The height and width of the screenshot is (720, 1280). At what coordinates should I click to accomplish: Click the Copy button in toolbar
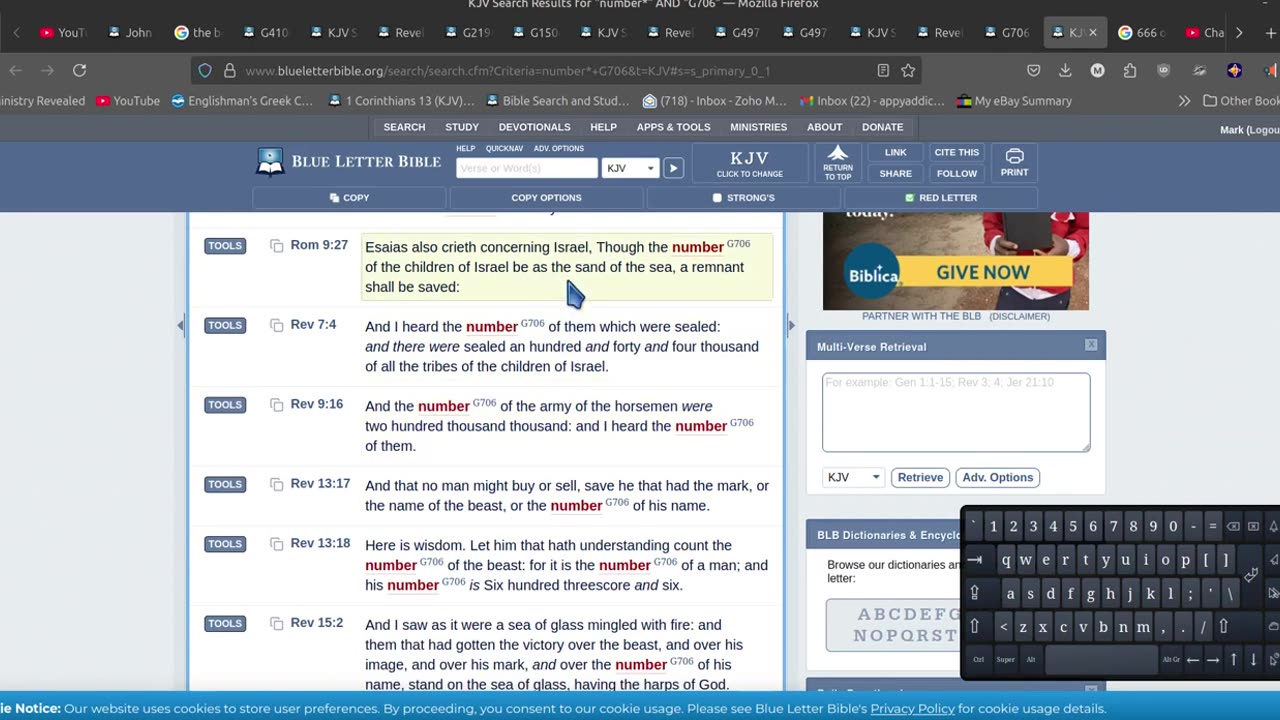[349, 198]
